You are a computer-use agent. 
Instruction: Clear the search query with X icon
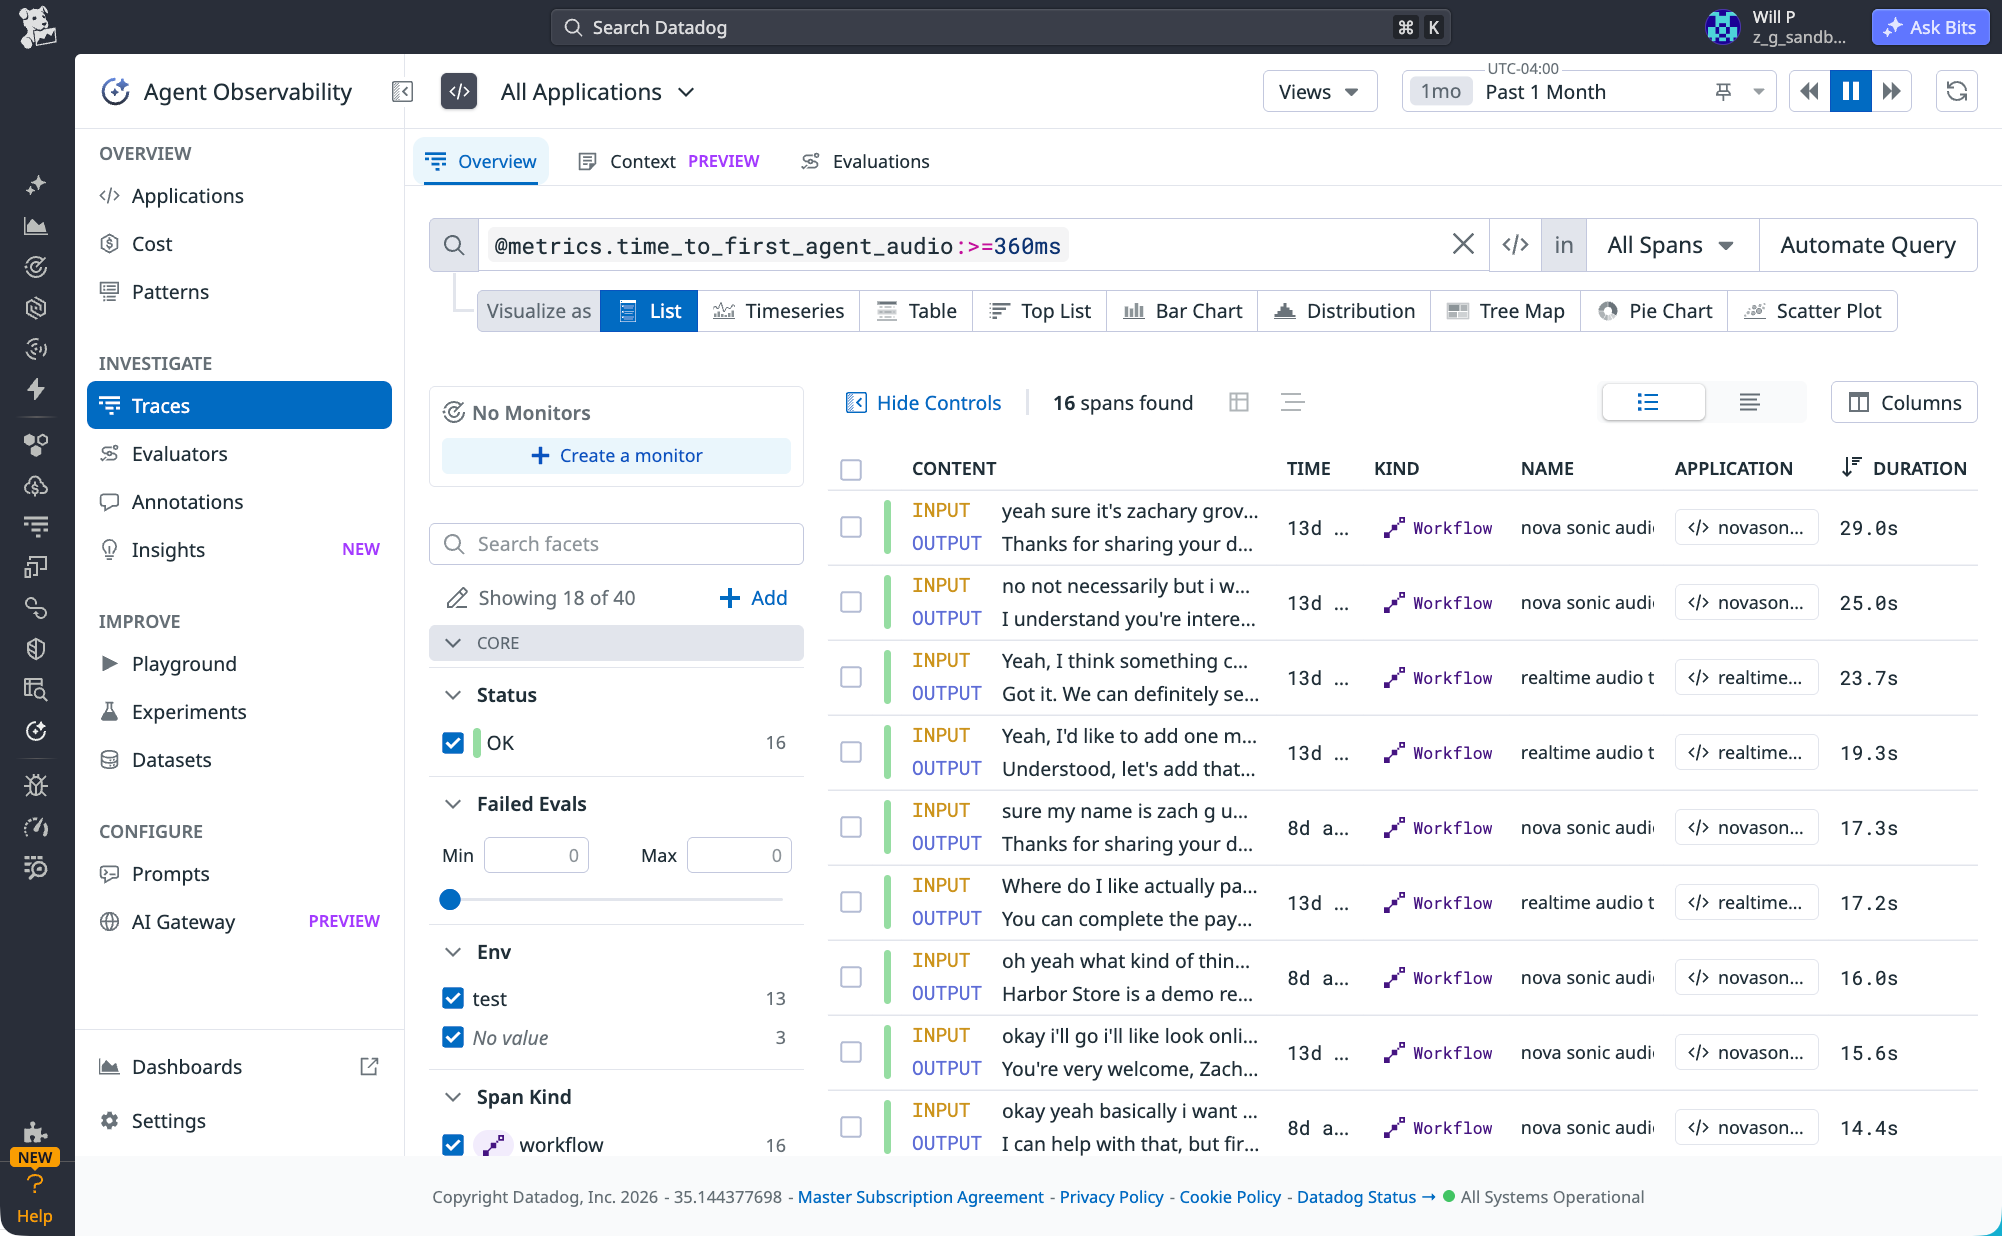(x=1463, y=245)
